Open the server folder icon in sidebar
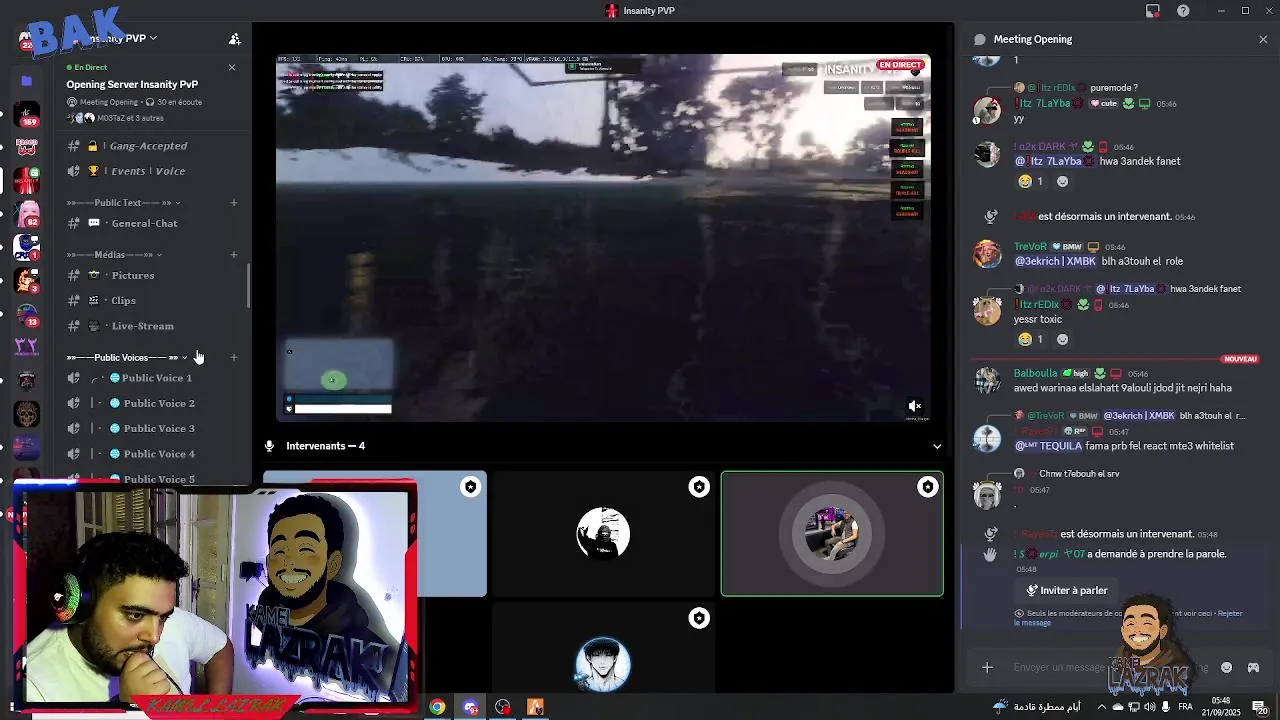The height and width of the screenshot is (720, 1280). tap(27, 80)
